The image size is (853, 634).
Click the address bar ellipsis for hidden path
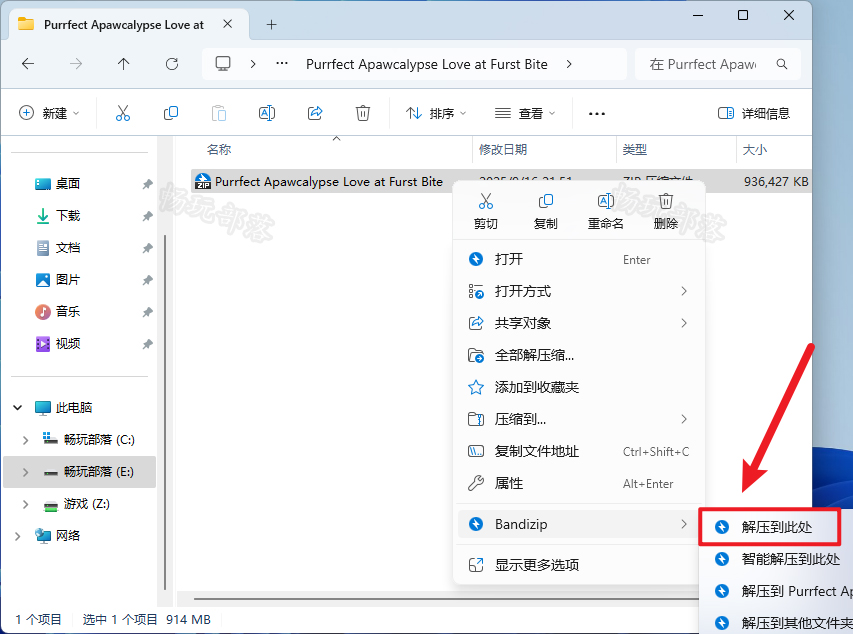(282, 64)
